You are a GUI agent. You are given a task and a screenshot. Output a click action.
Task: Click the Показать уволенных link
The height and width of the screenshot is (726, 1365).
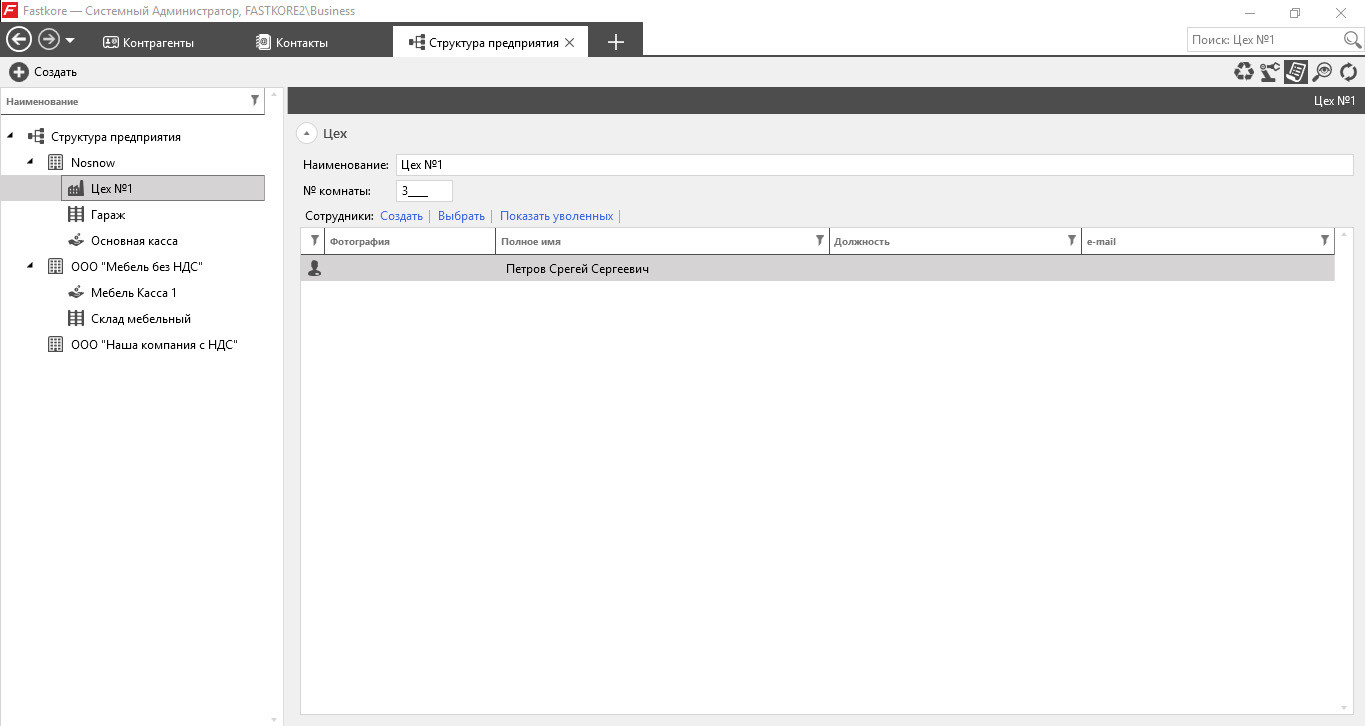click(x=556, y=216)
